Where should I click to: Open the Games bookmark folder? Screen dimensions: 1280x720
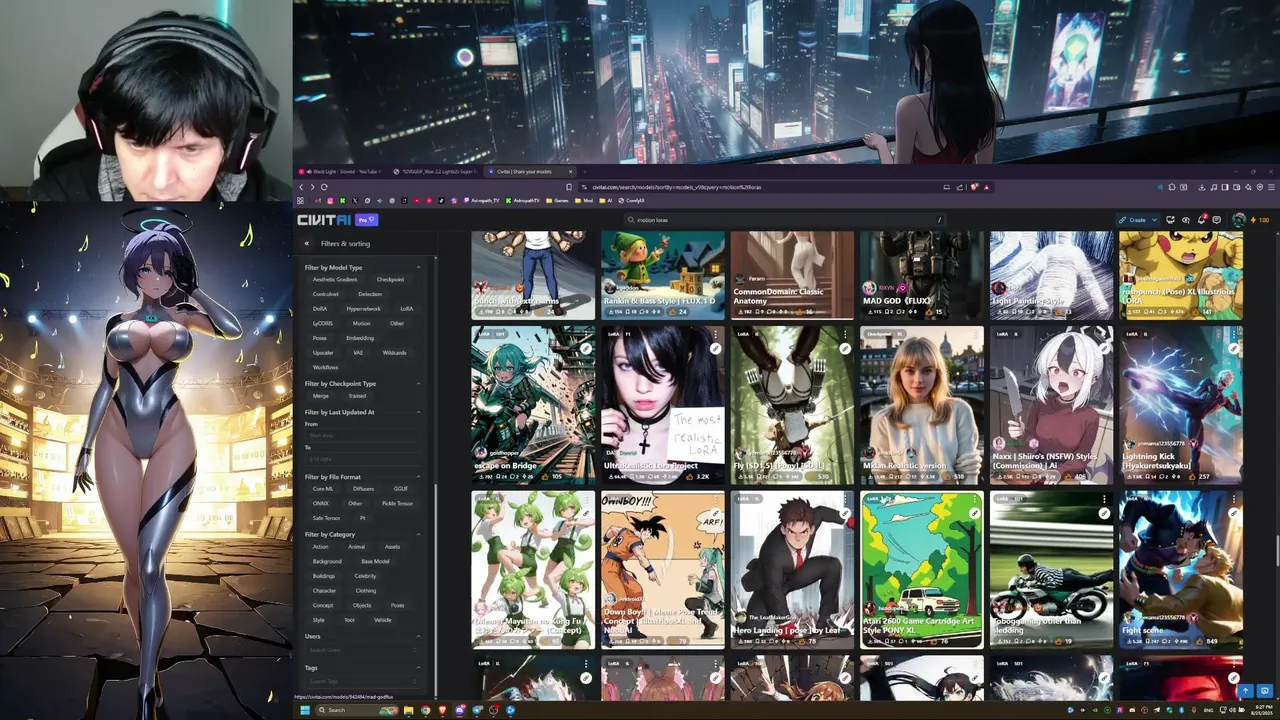557,201
